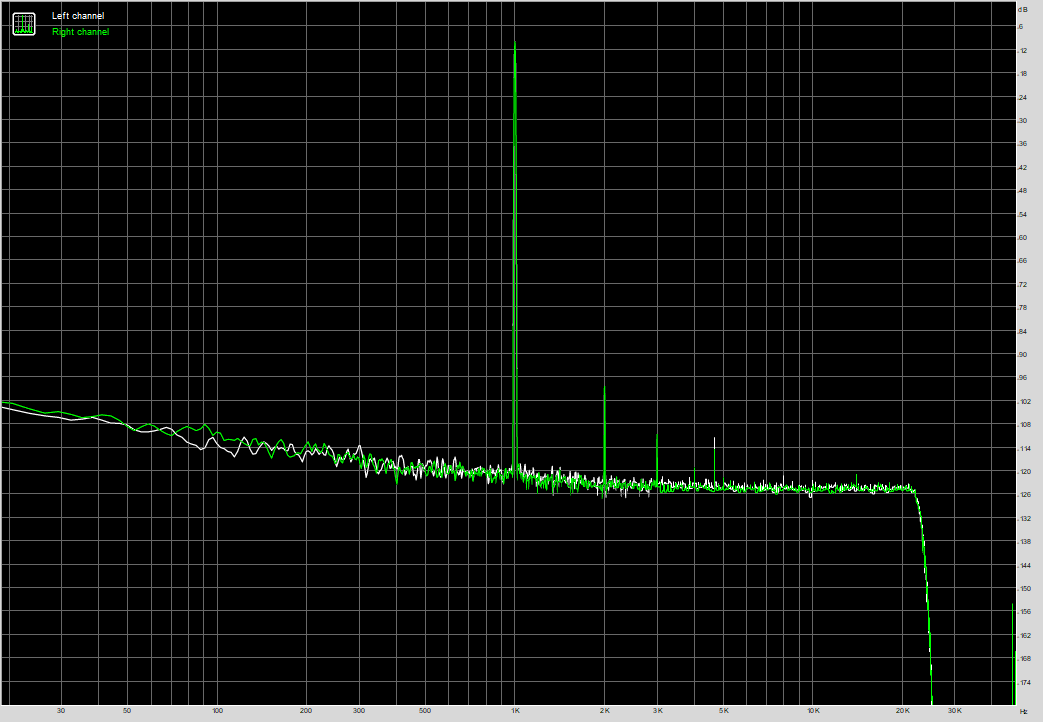Click the Hz unit label
The width and height of the screenshot is (1043, 722).
tap(1022, 711)
